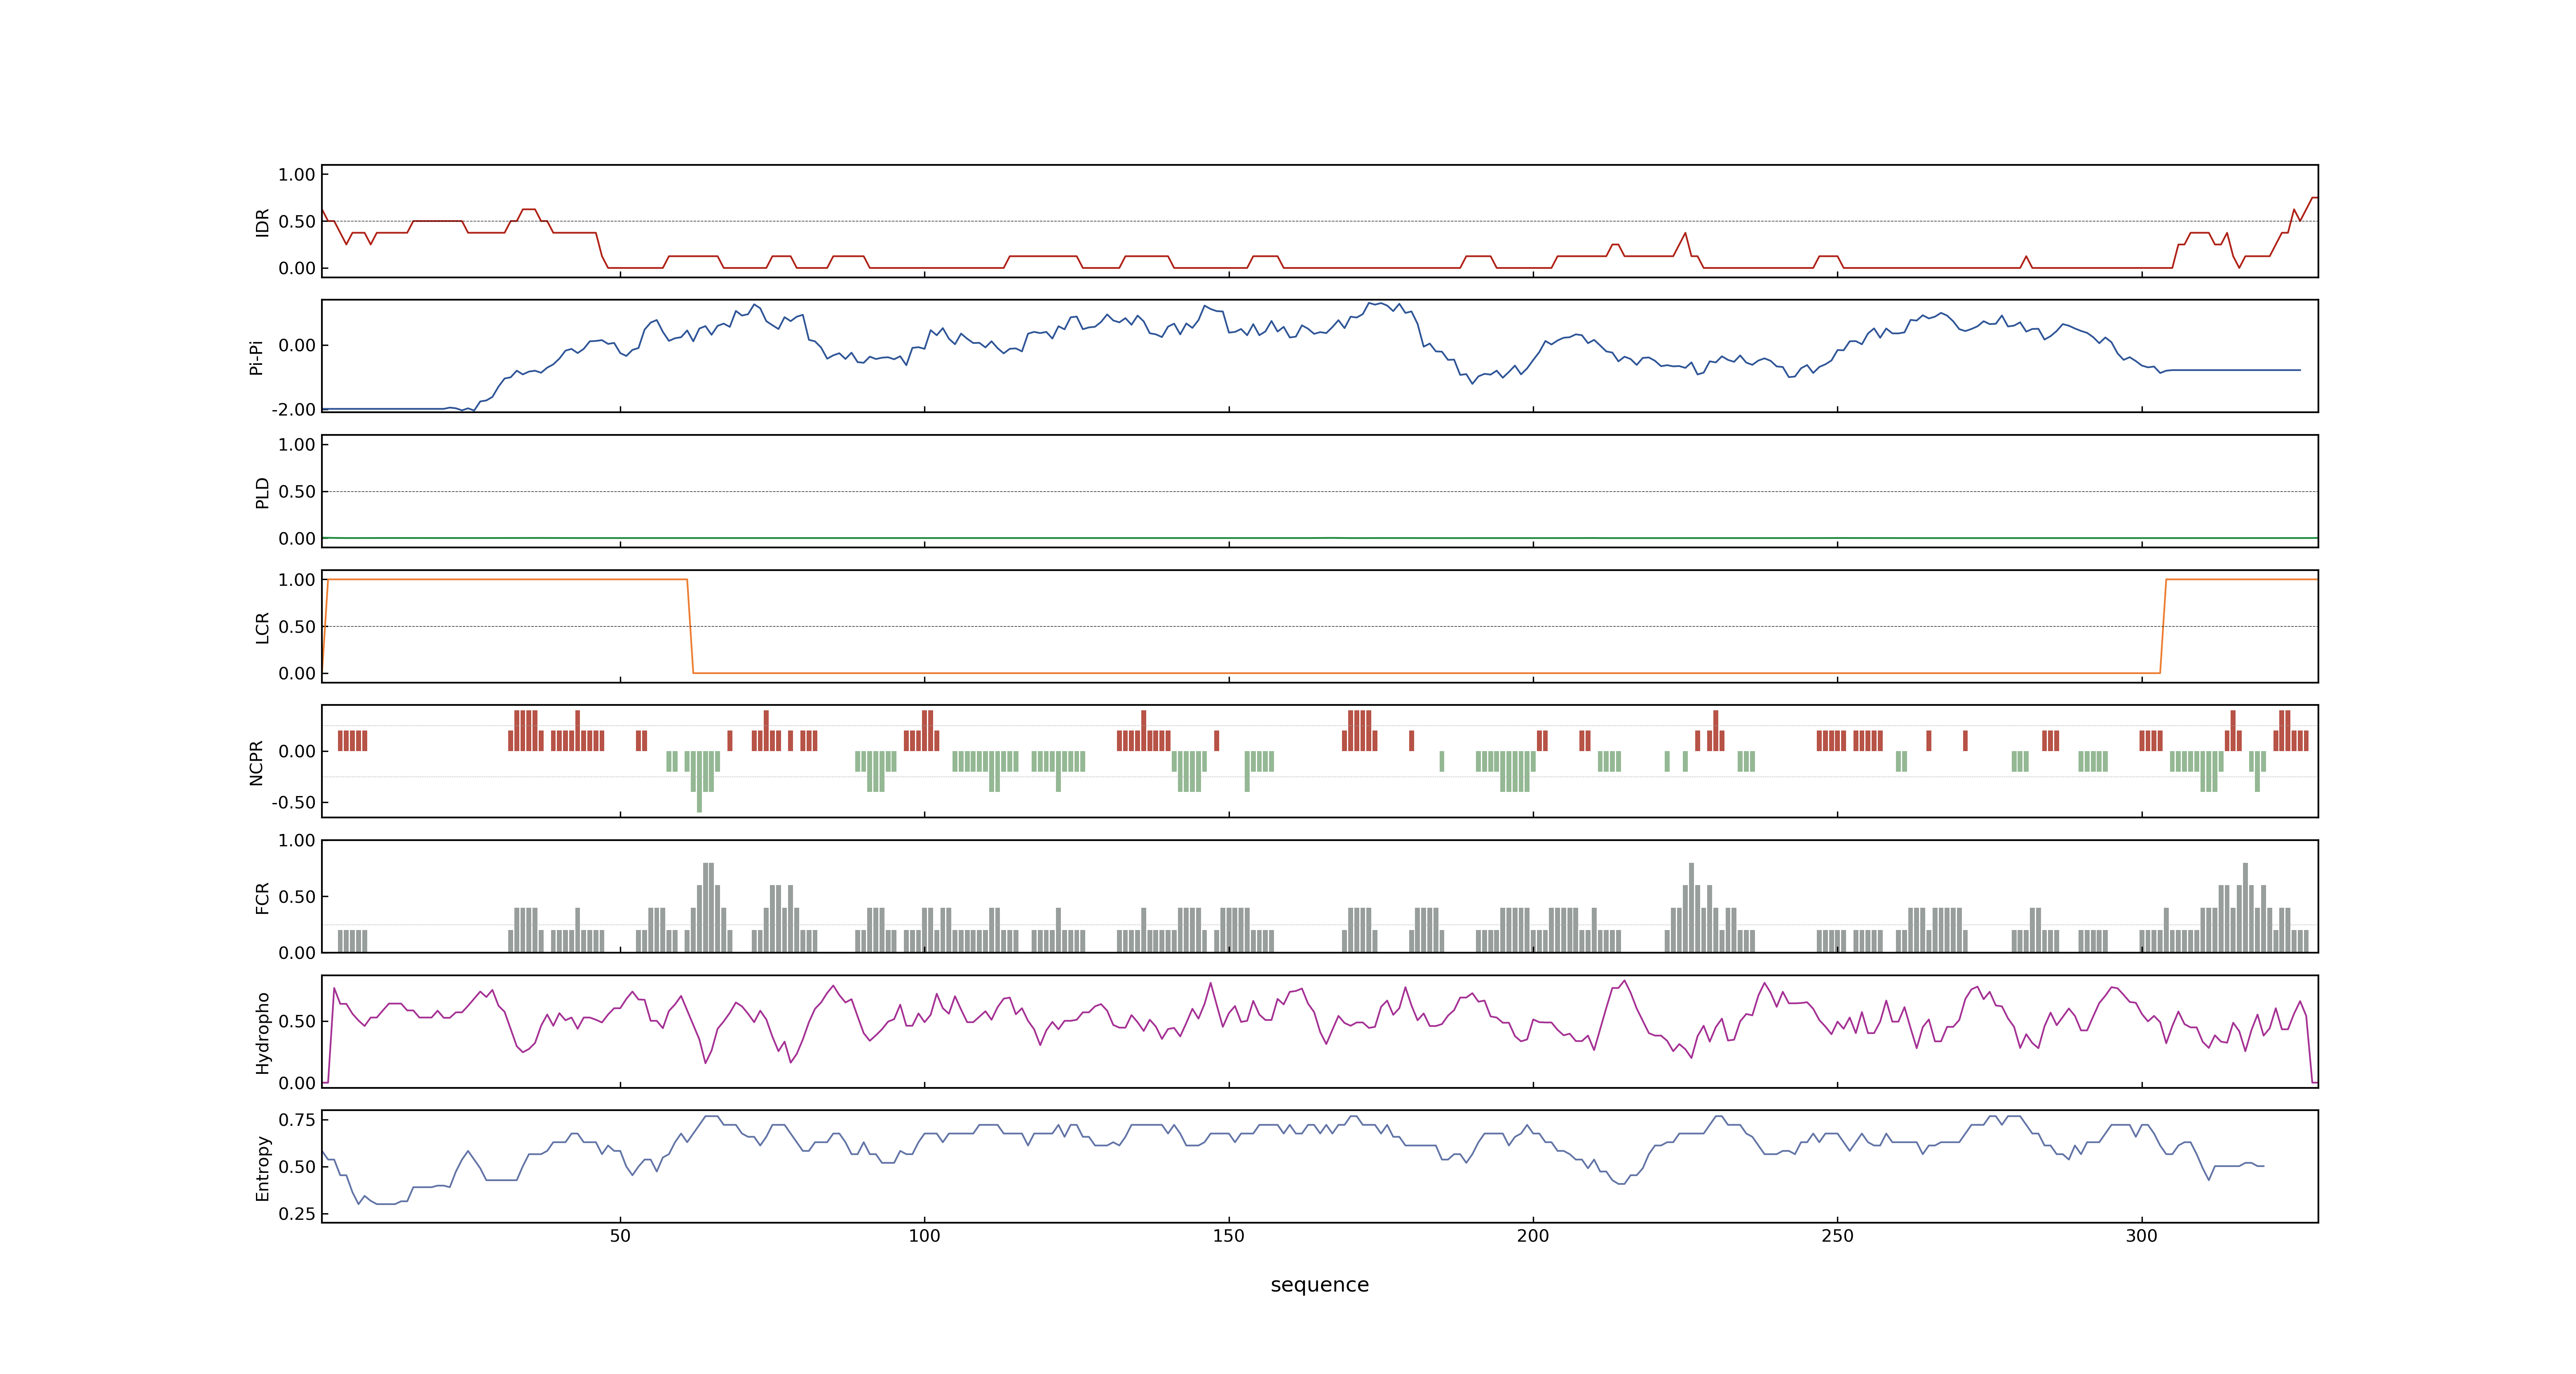Click the '1.00' tick of the LCR panel

point(297,580)
